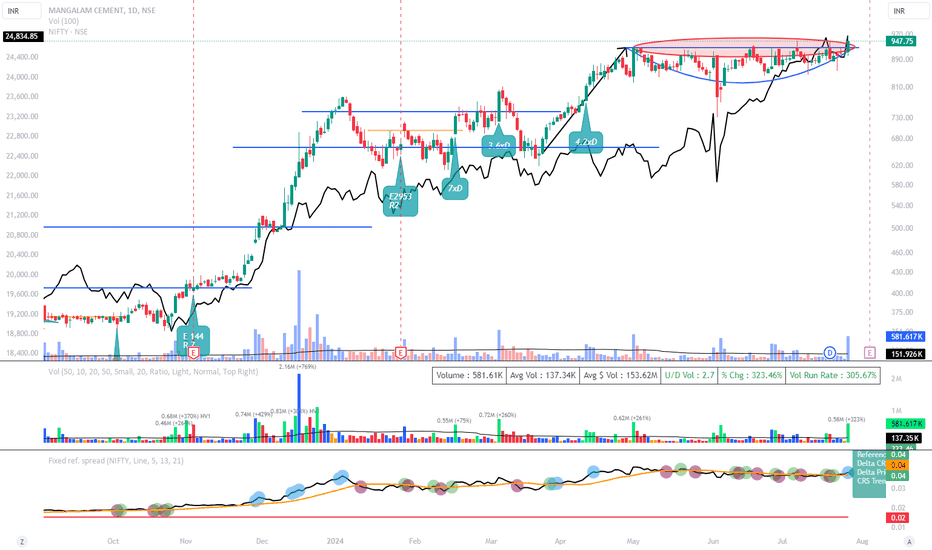Click the 2.16M (+769%) volume annotation
The image size is (932, 550).
[x=297, y=367]
